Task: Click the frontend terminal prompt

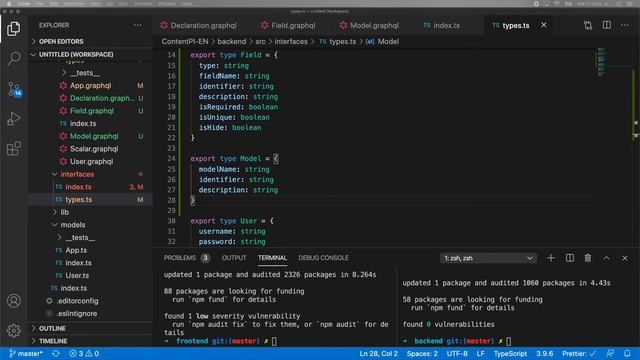Action: click(220, 341)
